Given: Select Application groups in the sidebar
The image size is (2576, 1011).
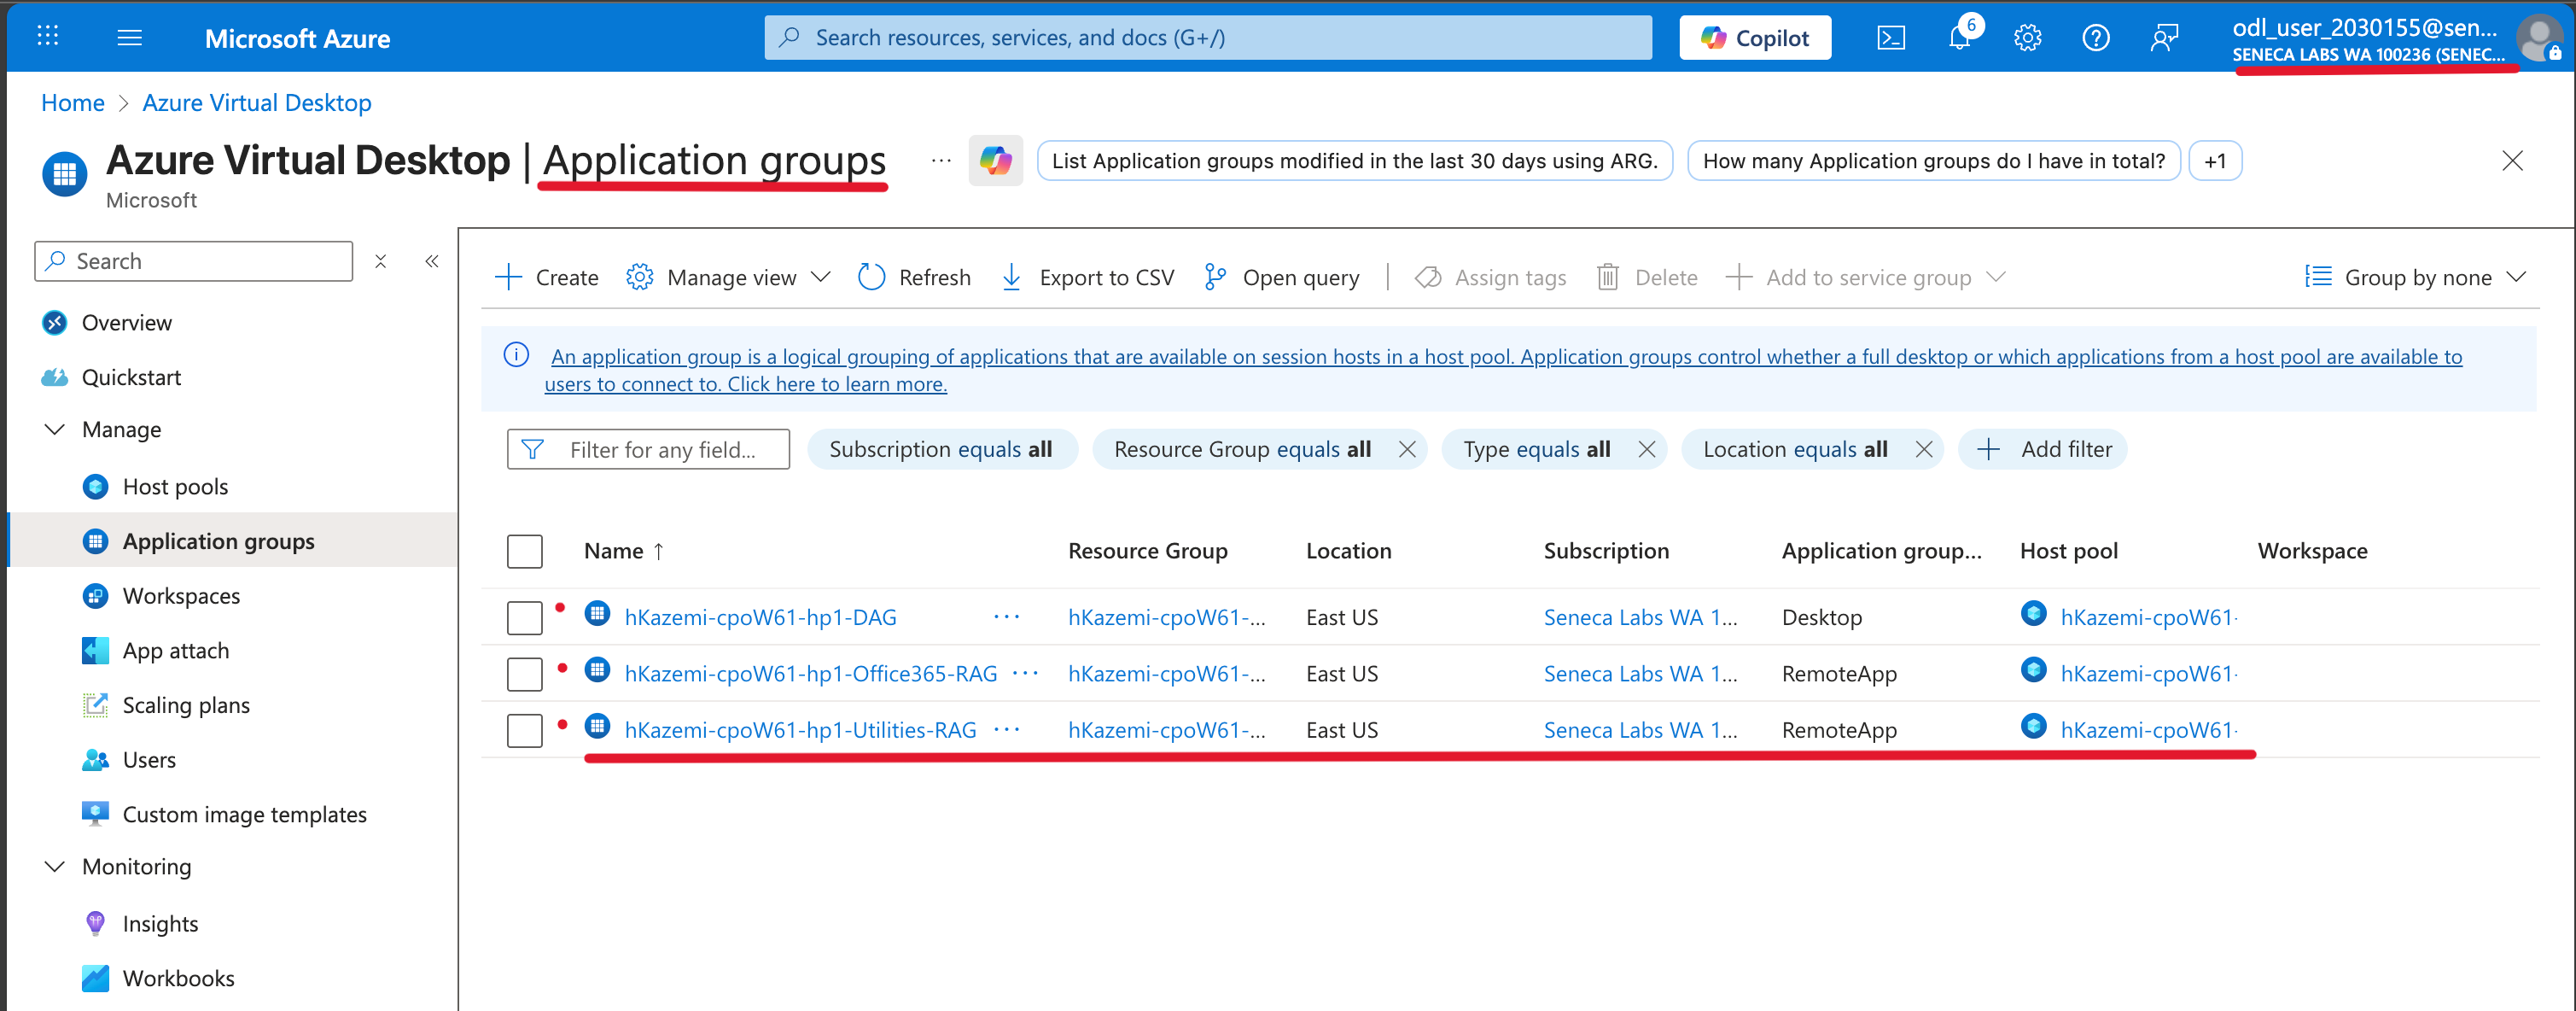Looking at the screenshot, I should coord(218,541).
